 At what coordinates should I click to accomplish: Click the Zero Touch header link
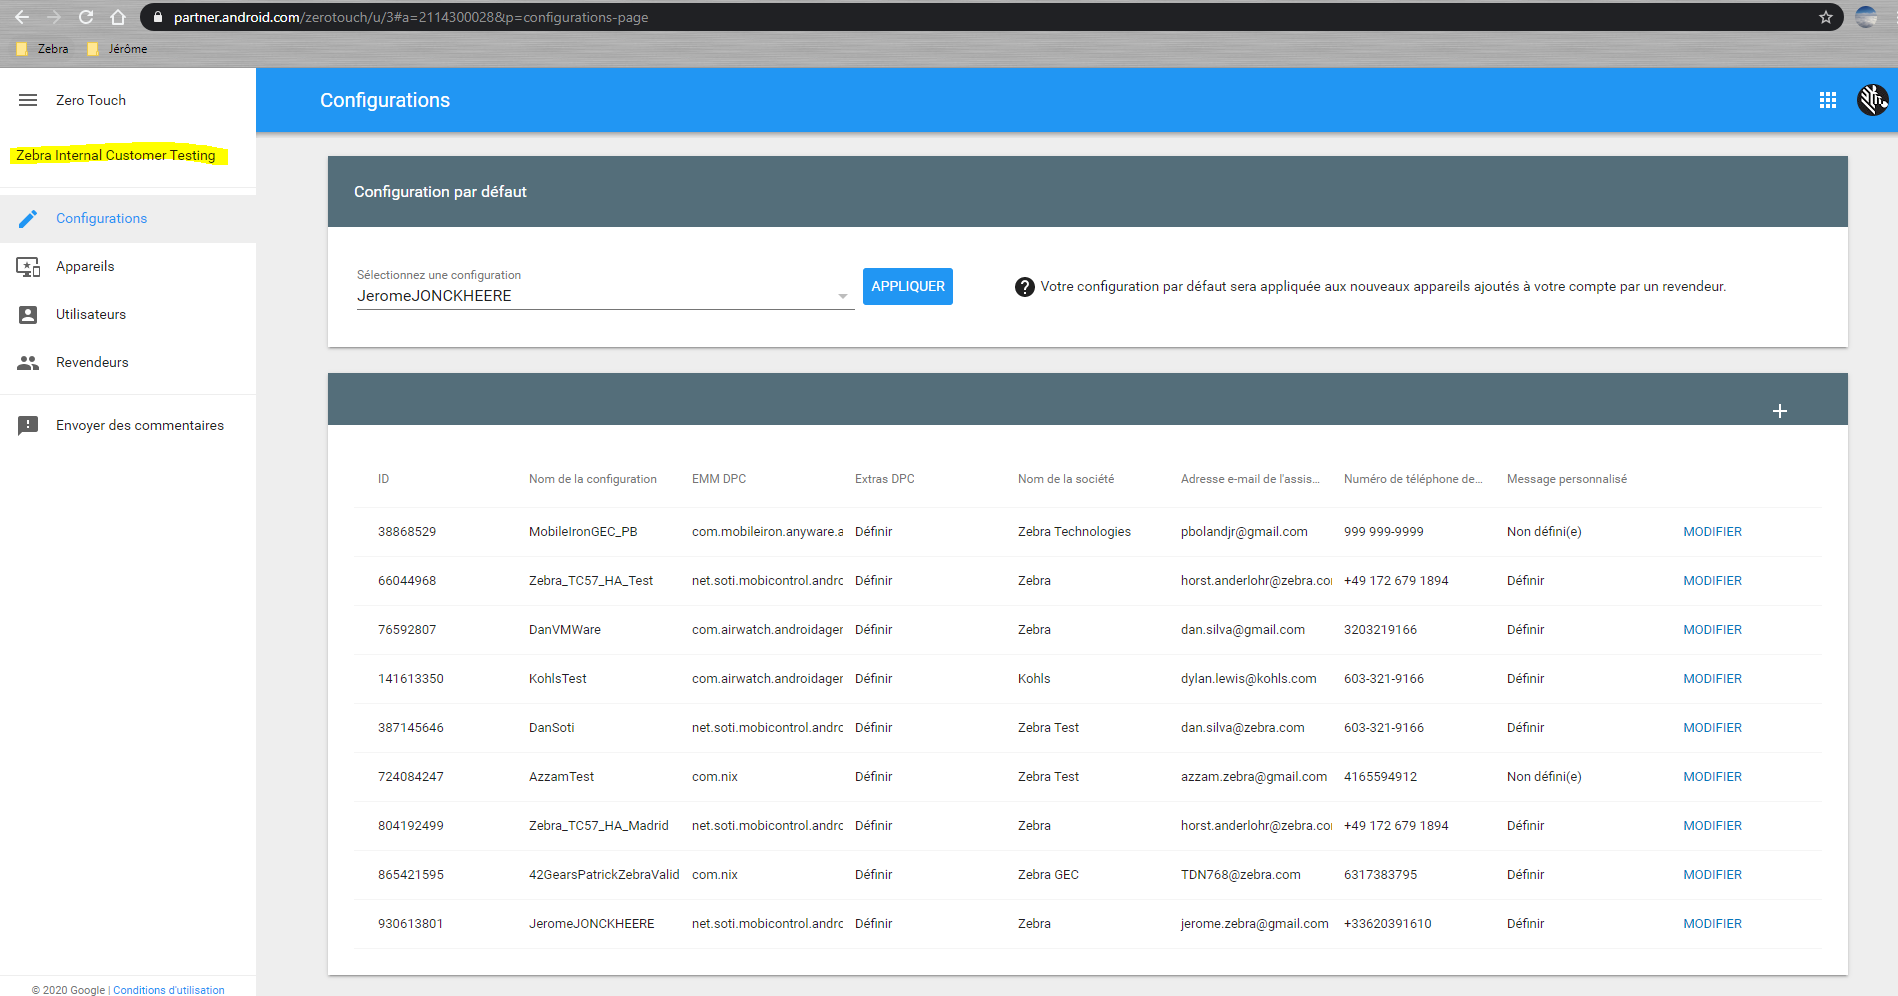(x=91, y=99)
